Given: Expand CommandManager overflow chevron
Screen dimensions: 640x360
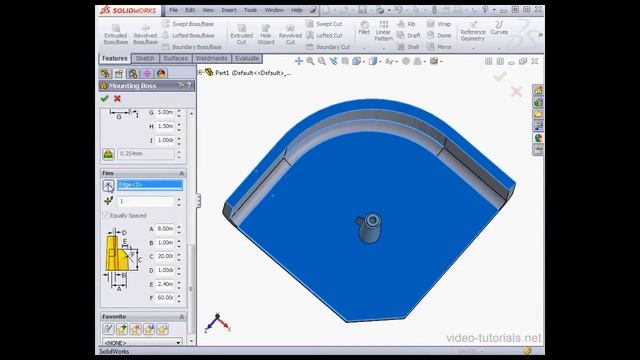Looking at the screenshot, I should [540, 35].
